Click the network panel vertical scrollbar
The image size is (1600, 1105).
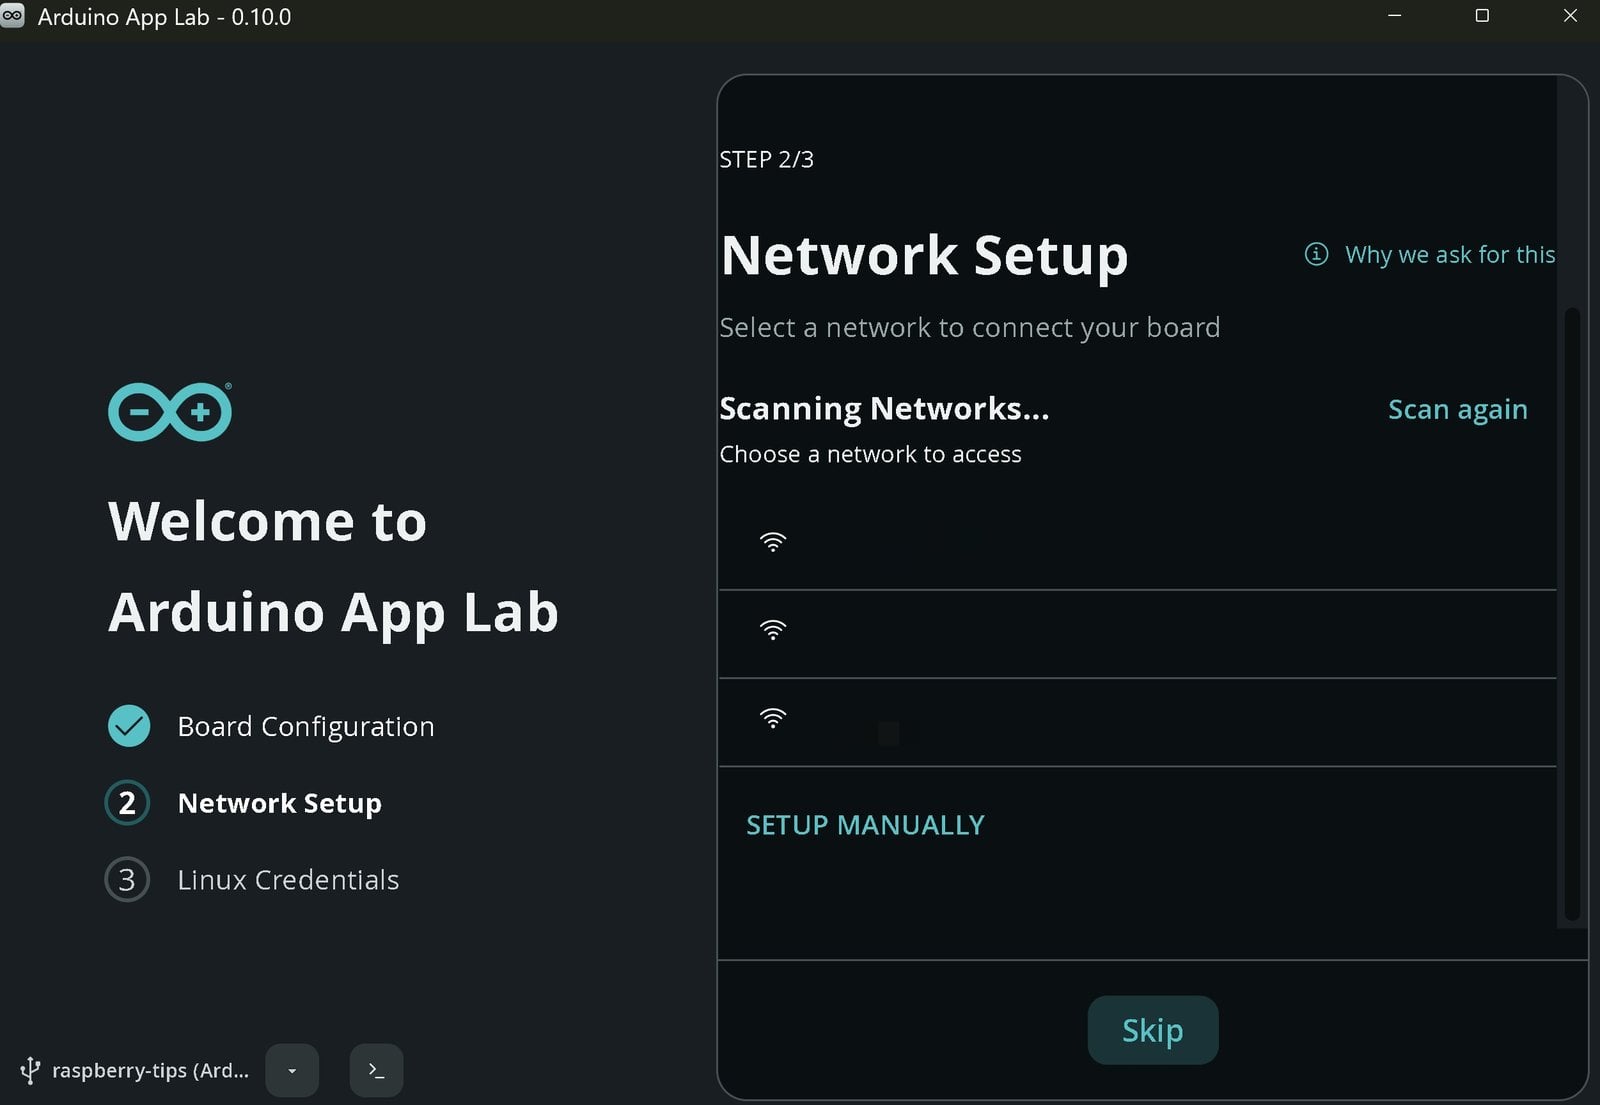(1572, 614)
